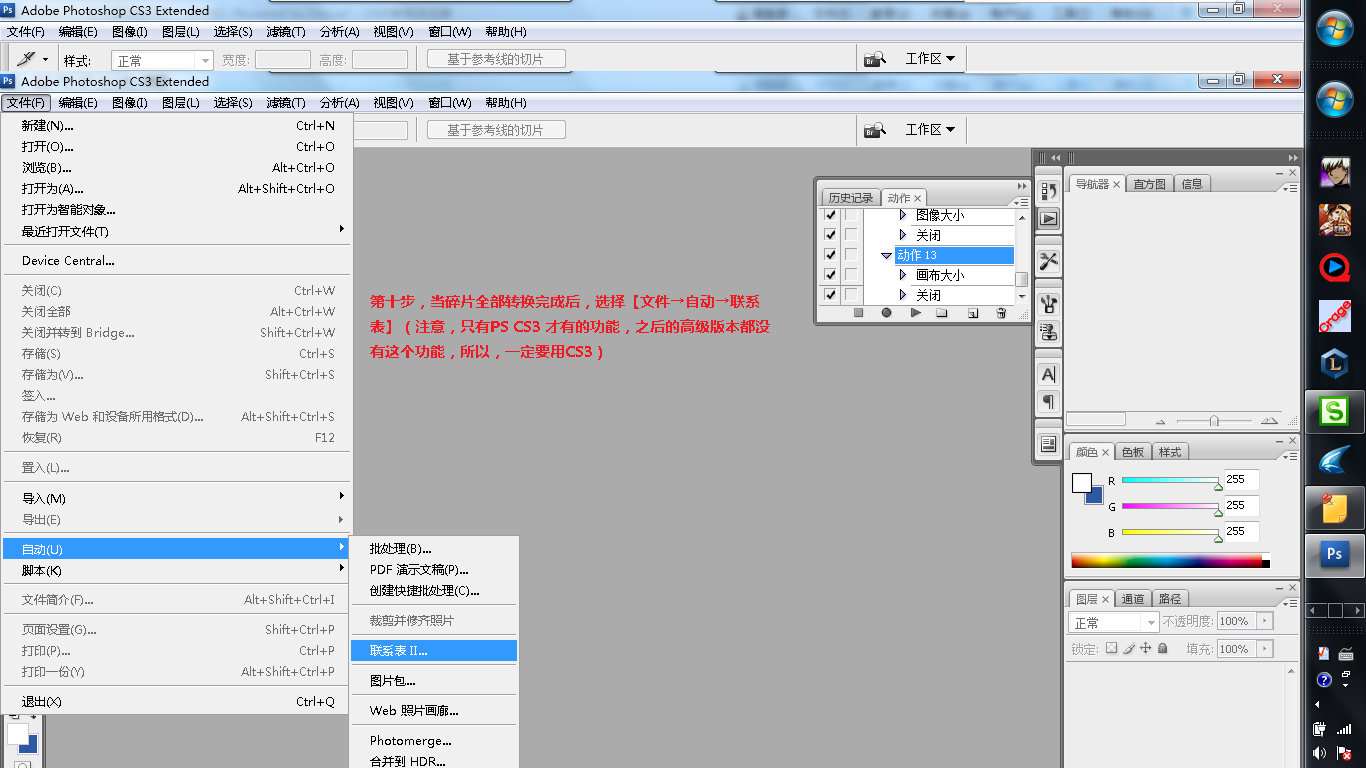1366x768 pixels.
Task: Open the Layer Comps dock icon
Action: click(1049, 444)
